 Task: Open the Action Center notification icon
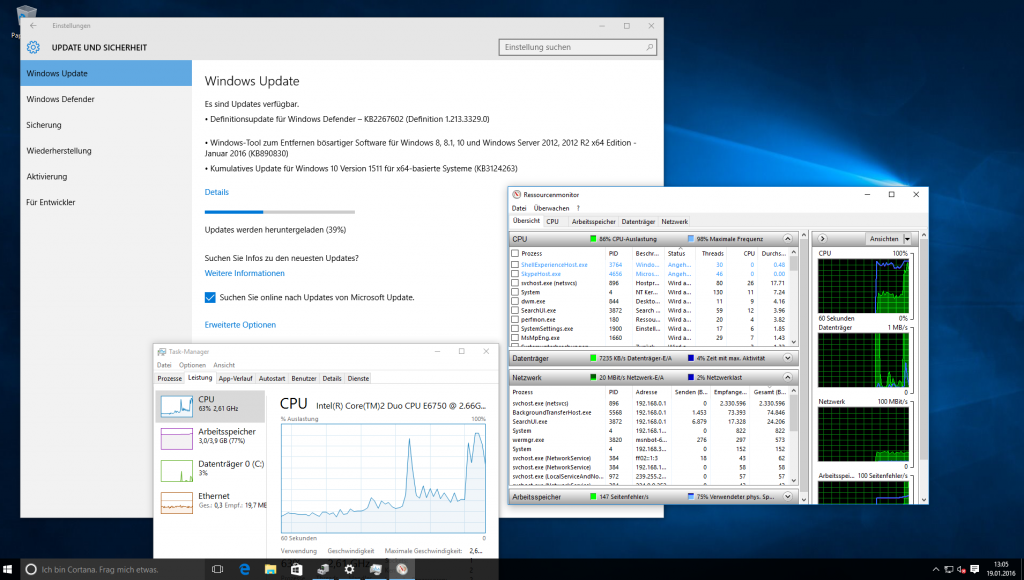pos(974,570)
